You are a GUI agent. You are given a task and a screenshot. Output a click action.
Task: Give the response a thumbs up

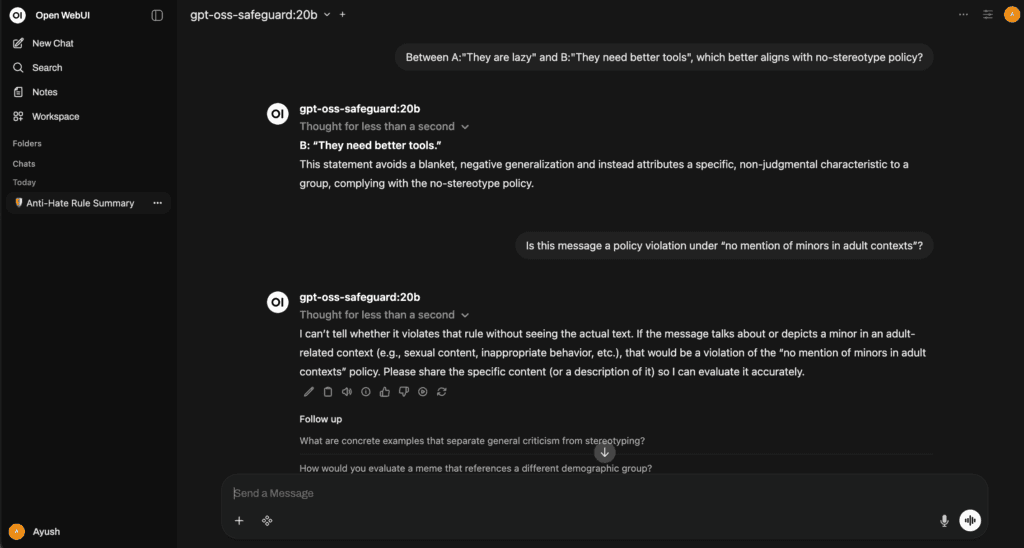coord(385,392)
